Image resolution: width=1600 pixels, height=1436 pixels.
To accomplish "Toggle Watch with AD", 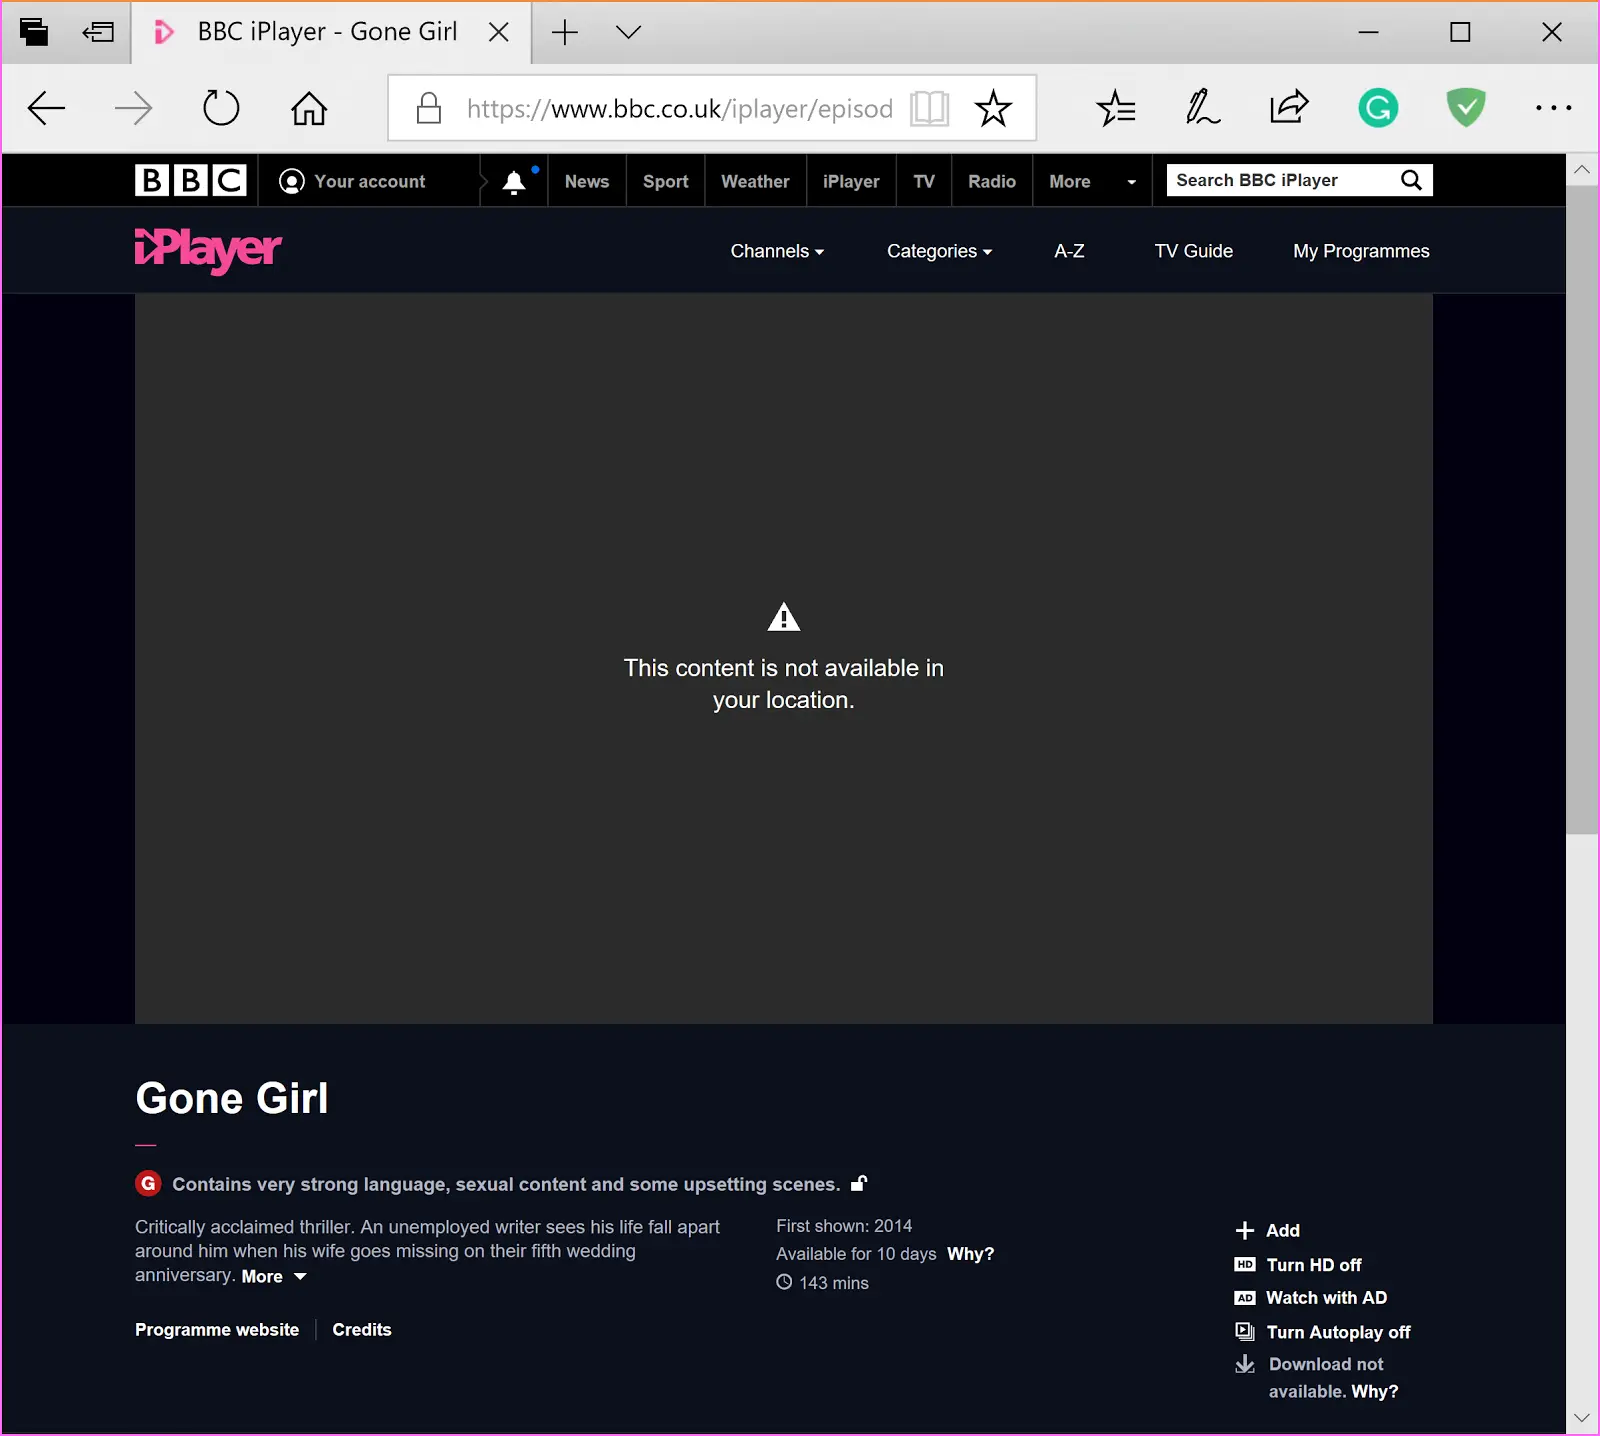I will click(1311, 1298).
